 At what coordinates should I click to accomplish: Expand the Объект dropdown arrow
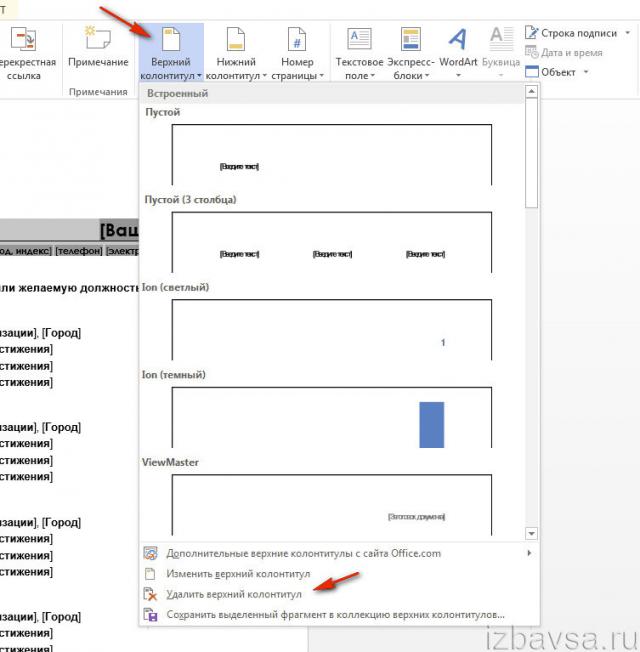586,72
